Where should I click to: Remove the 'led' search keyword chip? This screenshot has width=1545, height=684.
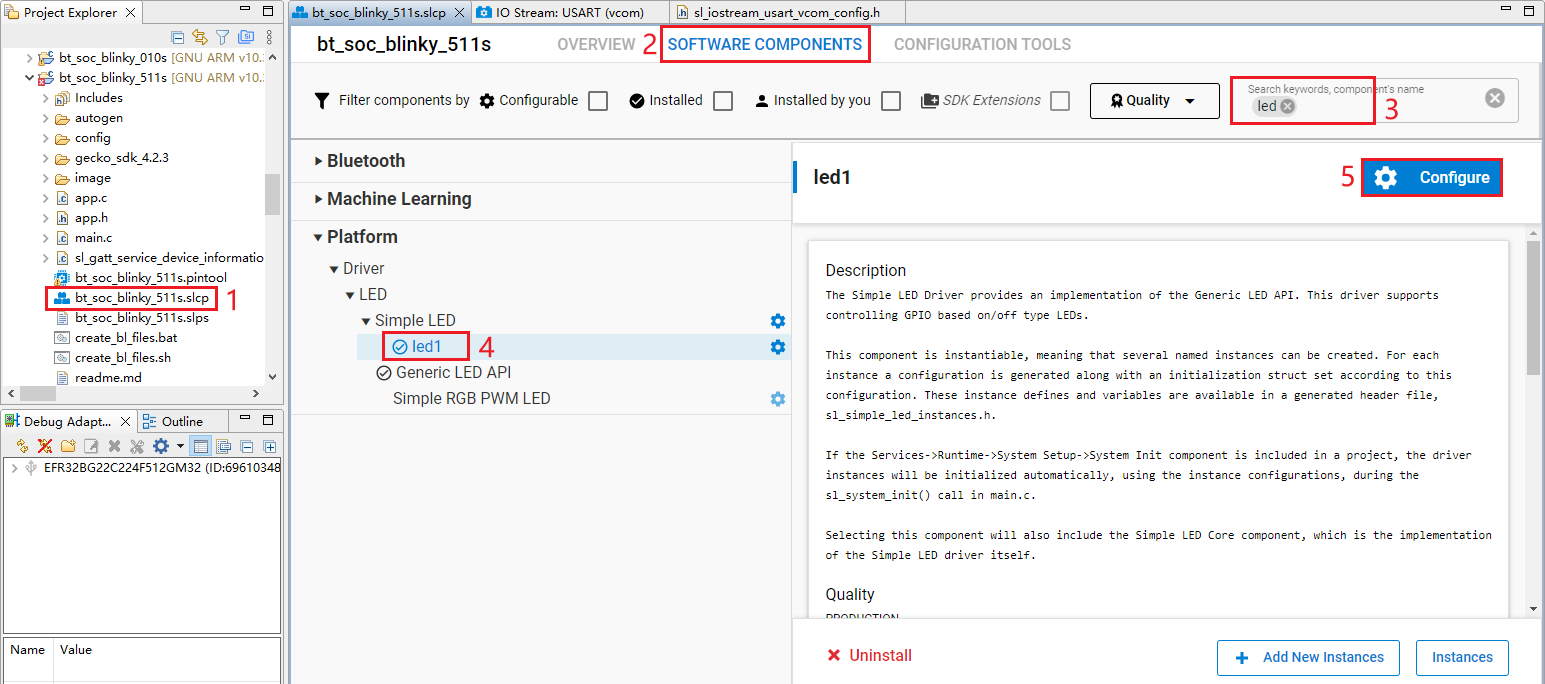tap(1288, 106)
